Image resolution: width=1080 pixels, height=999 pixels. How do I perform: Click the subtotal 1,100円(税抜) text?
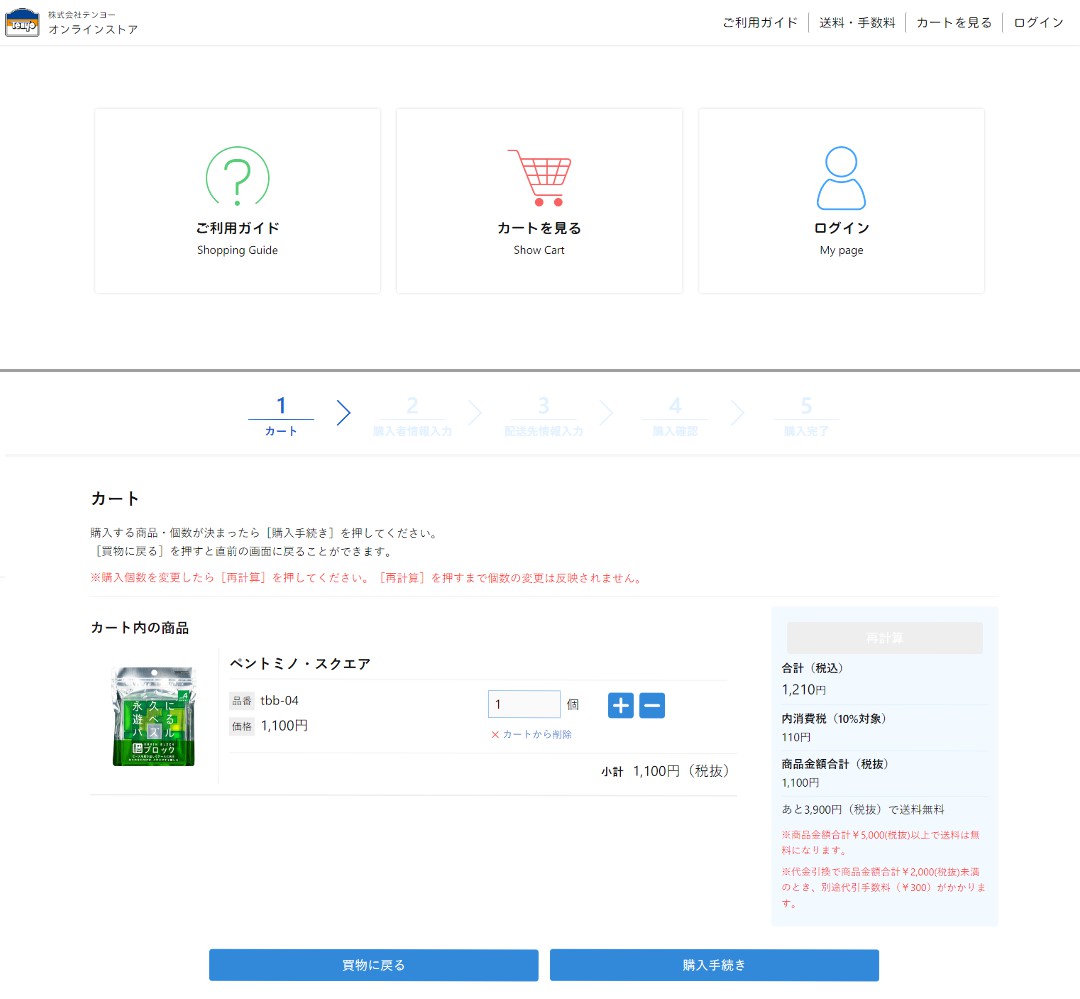coord(681,771)
